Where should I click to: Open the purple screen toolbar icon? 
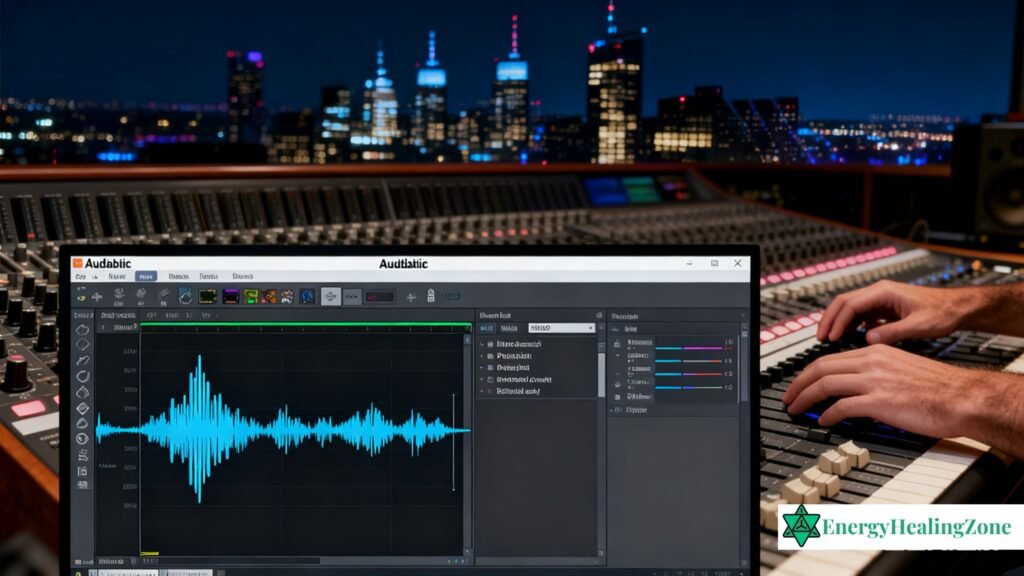(231, 296)
